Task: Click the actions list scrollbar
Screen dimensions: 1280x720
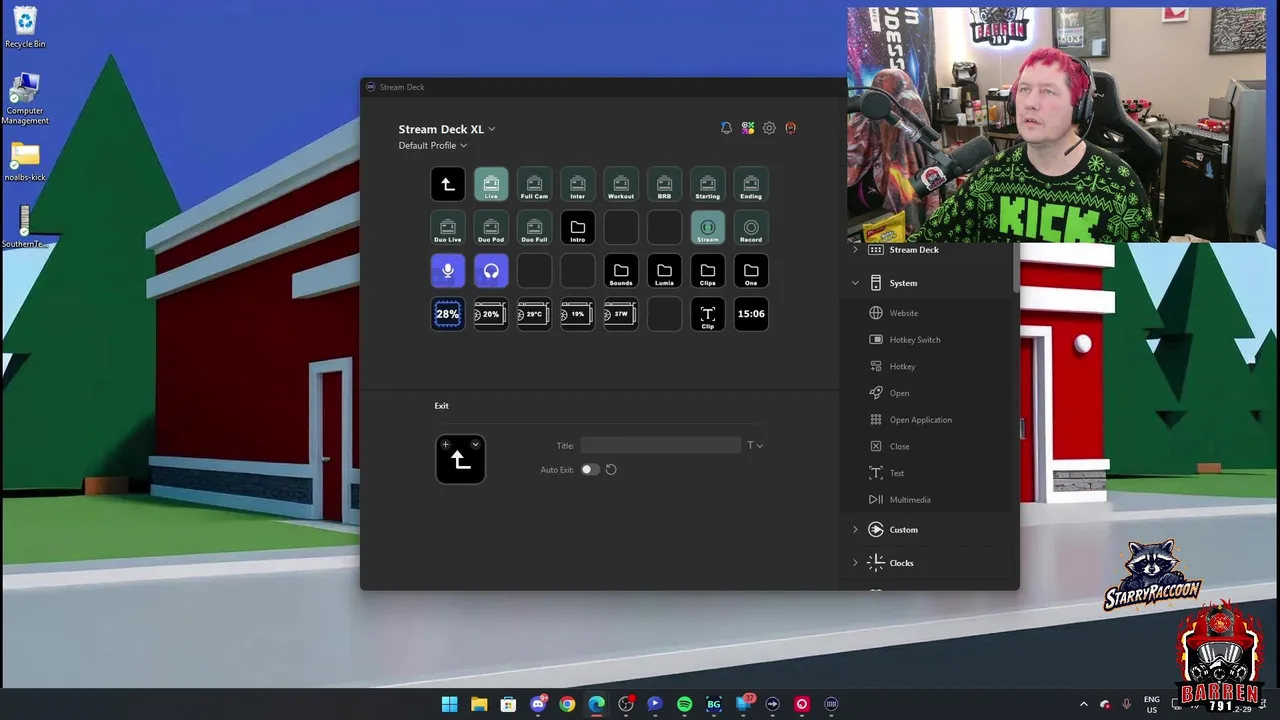Action: [1016, 268]
